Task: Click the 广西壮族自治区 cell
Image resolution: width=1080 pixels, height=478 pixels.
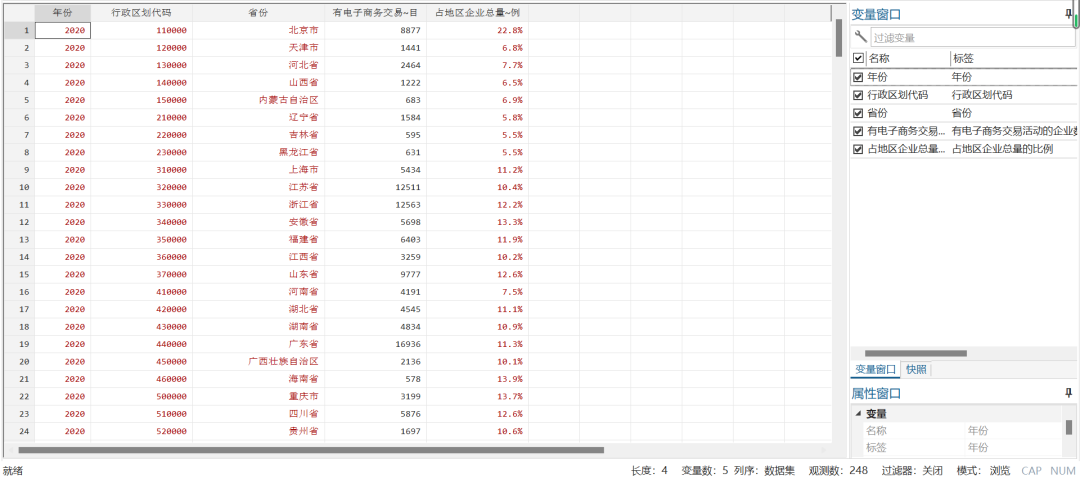Action: [258, 361]
